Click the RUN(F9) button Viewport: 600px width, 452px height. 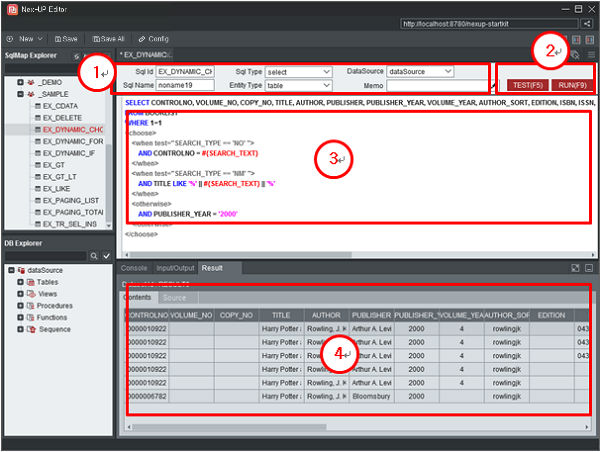pos(572,85)
